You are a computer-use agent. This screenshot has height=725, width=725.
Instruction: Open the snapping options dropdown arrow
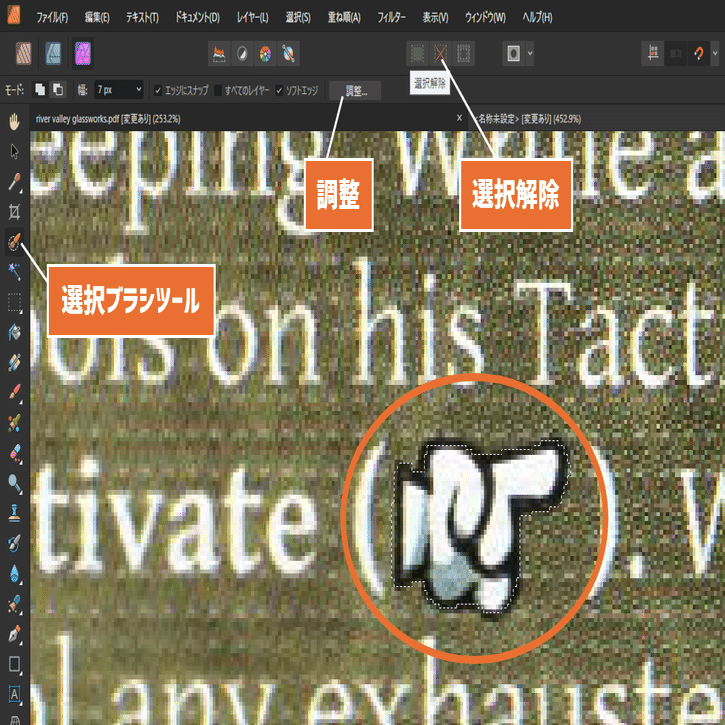[x=715, y=54]
